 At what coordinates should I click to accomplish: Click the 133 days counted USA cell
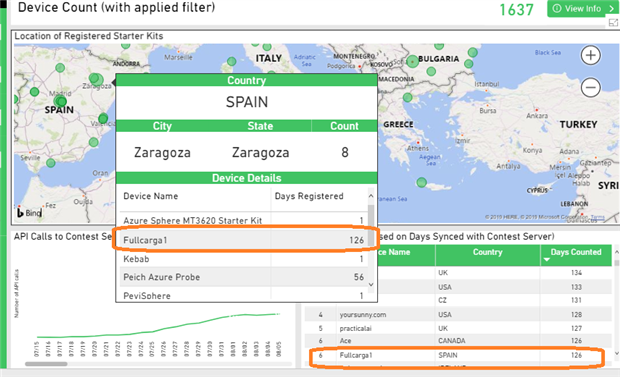[x=576, y=287]
